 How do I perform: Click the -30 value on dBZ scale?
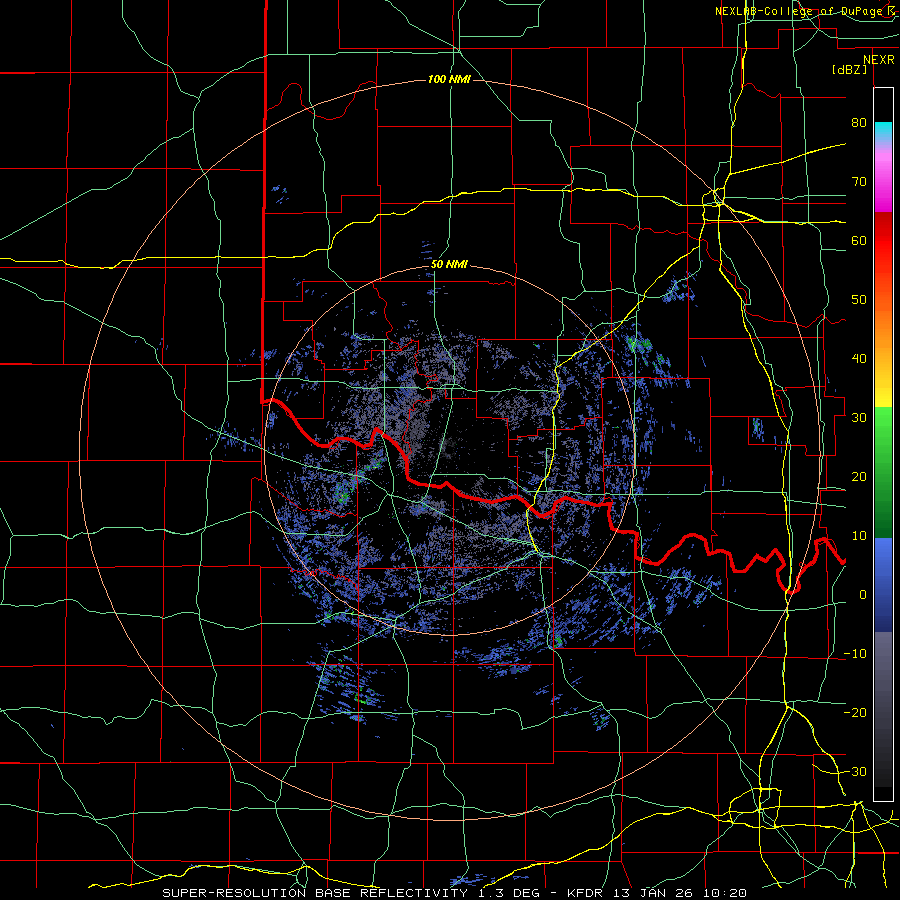pyautogui.click(x=855, y=771)
